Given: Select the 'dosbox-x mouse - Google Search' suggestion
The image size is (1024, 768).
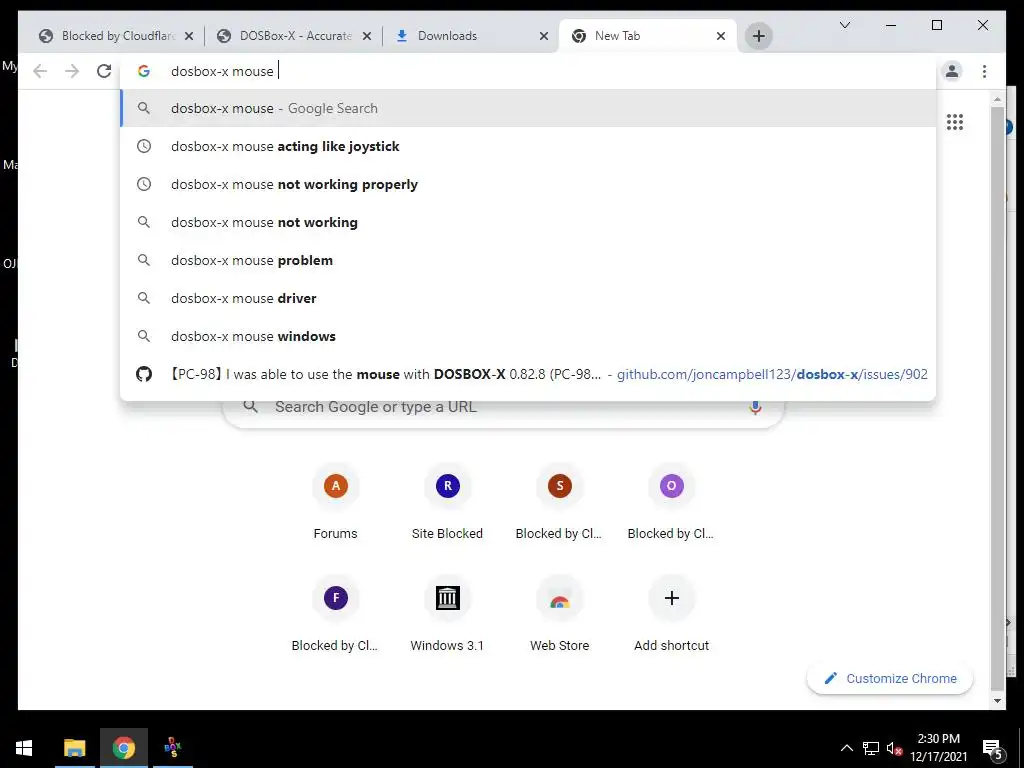Looking at the screenshot, I should [x=528, y=108].
